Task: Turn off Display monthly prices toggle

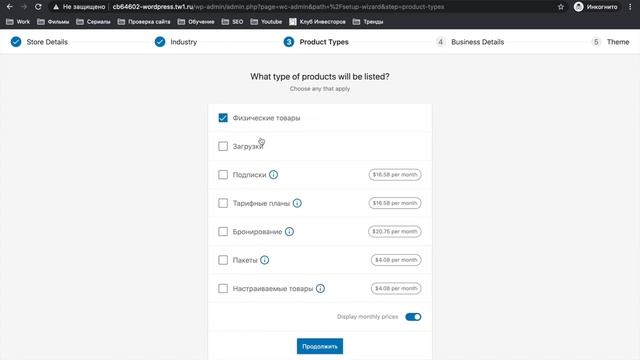Action: 413,317
